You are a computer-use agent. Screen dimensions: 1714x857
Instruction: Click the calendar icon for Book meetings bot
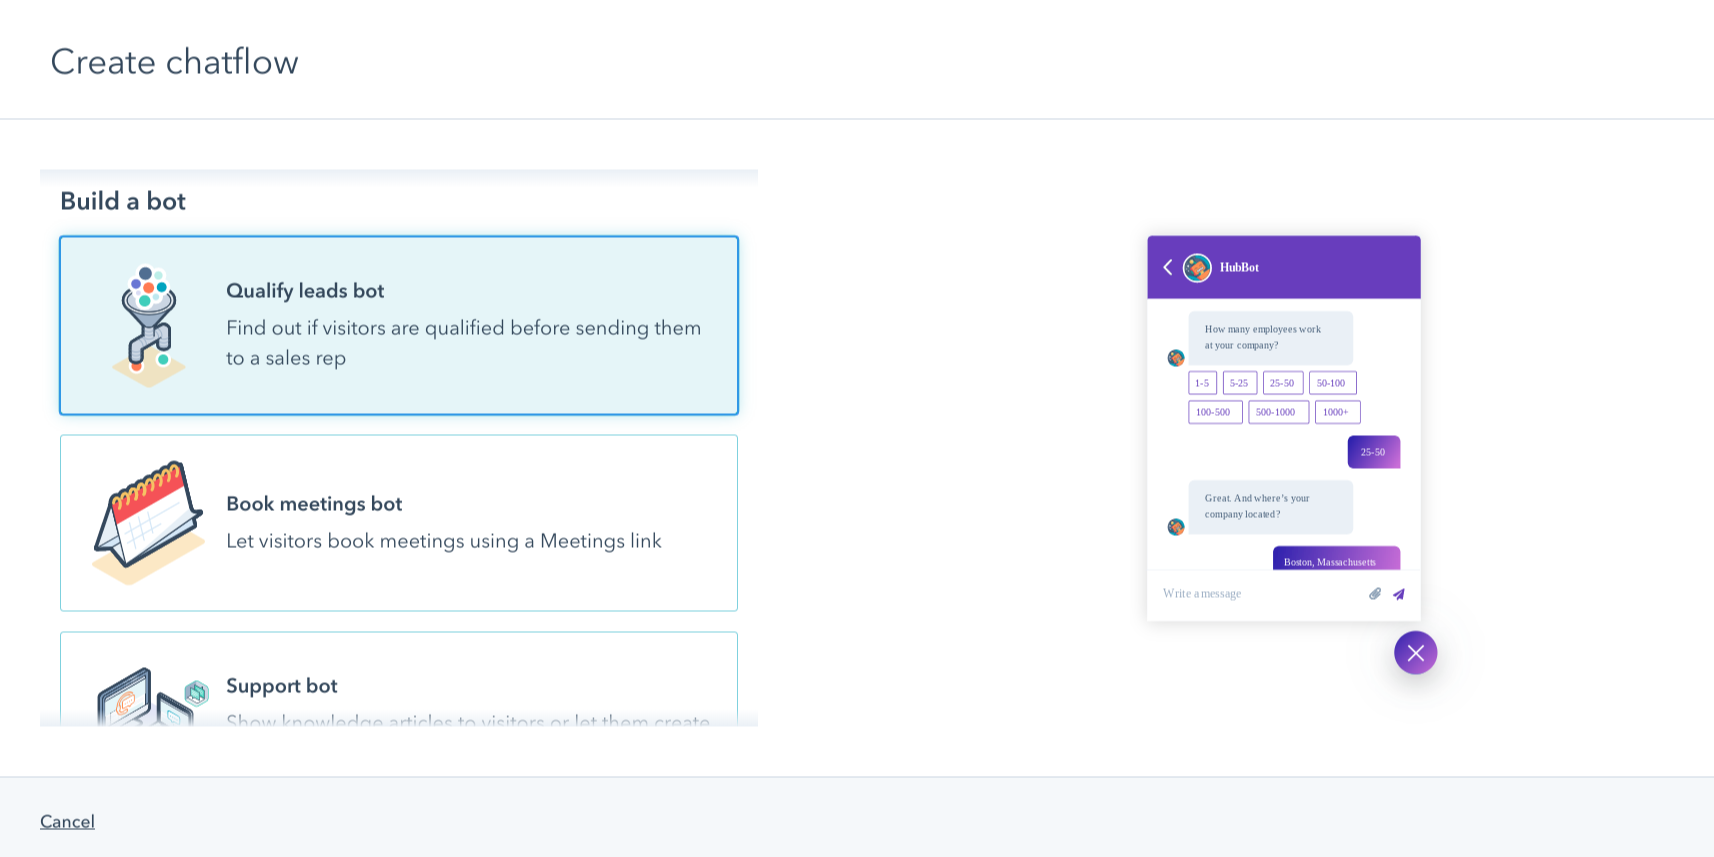148,522
